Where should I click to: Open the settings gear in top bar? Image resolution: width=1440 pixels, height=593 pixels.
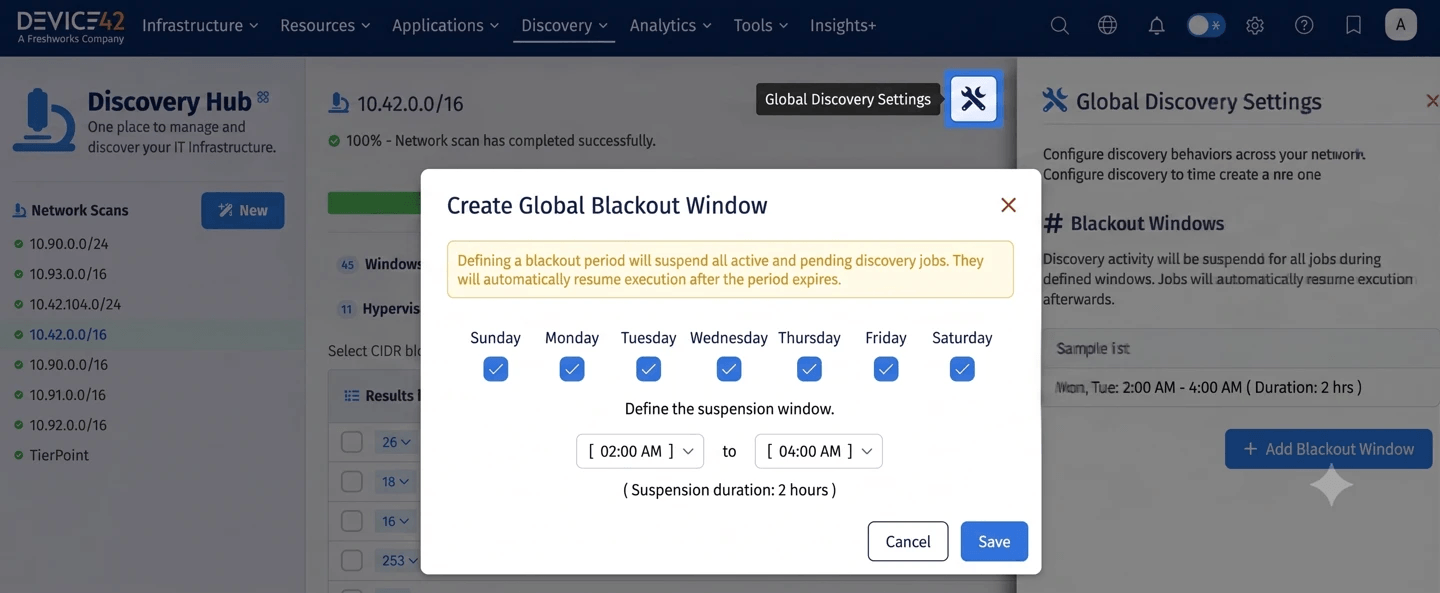1255,26
